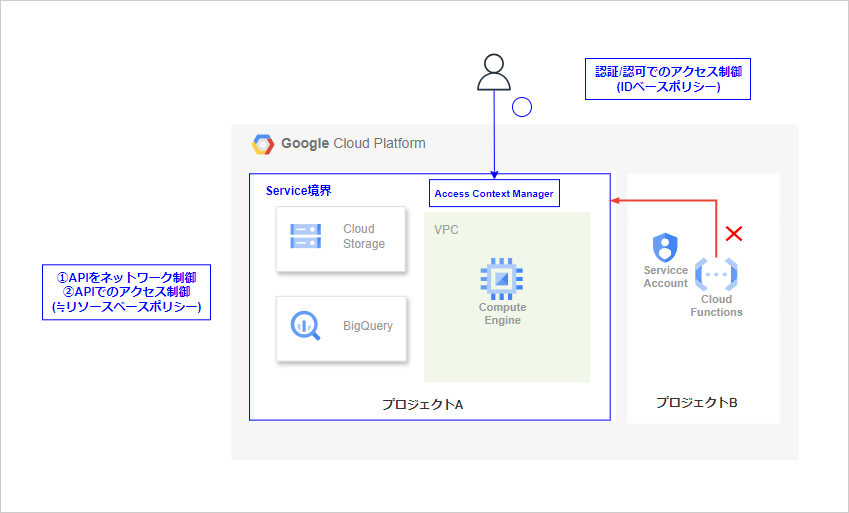Click the Service Account shield icon
The image size is (849, 513).
point(665,248)
